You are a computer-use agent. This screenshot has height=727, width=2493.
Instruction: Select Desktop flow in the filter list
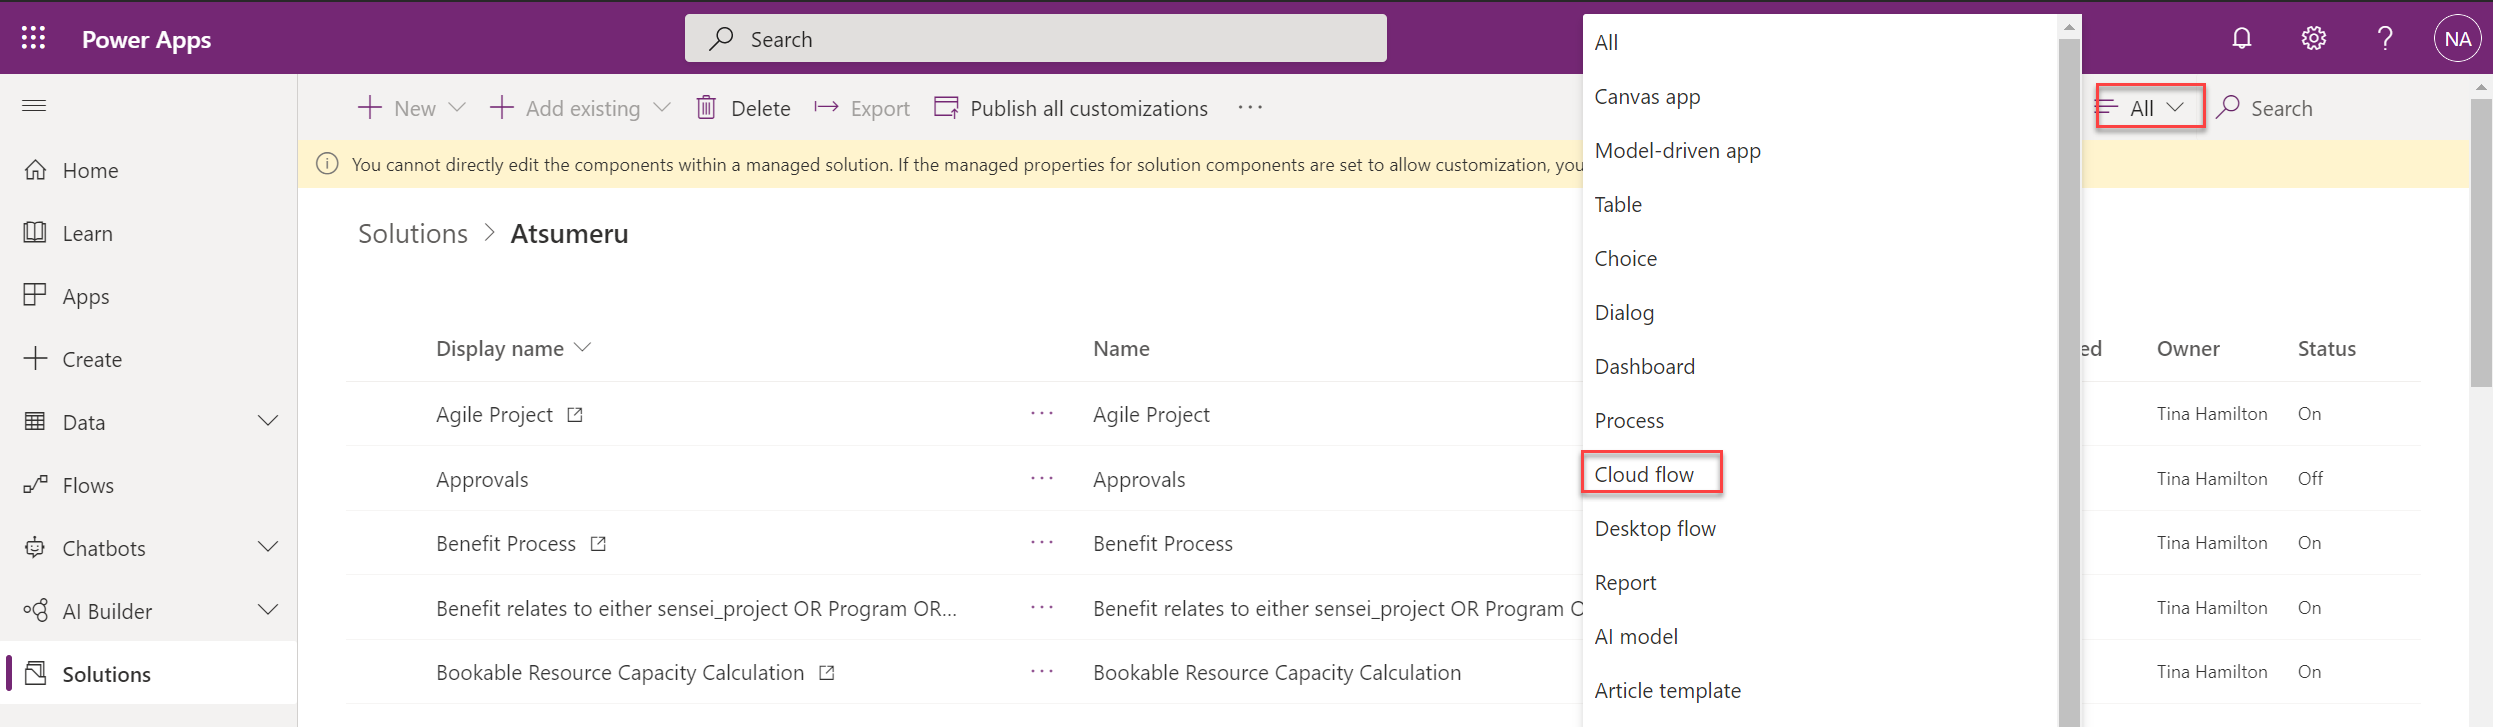coord(1821,528)
